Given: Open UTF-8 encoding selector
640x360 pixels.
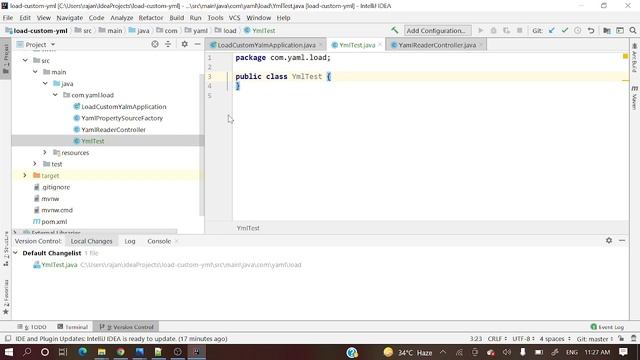Looking at the screenshot, I should [x=523, y=338].
